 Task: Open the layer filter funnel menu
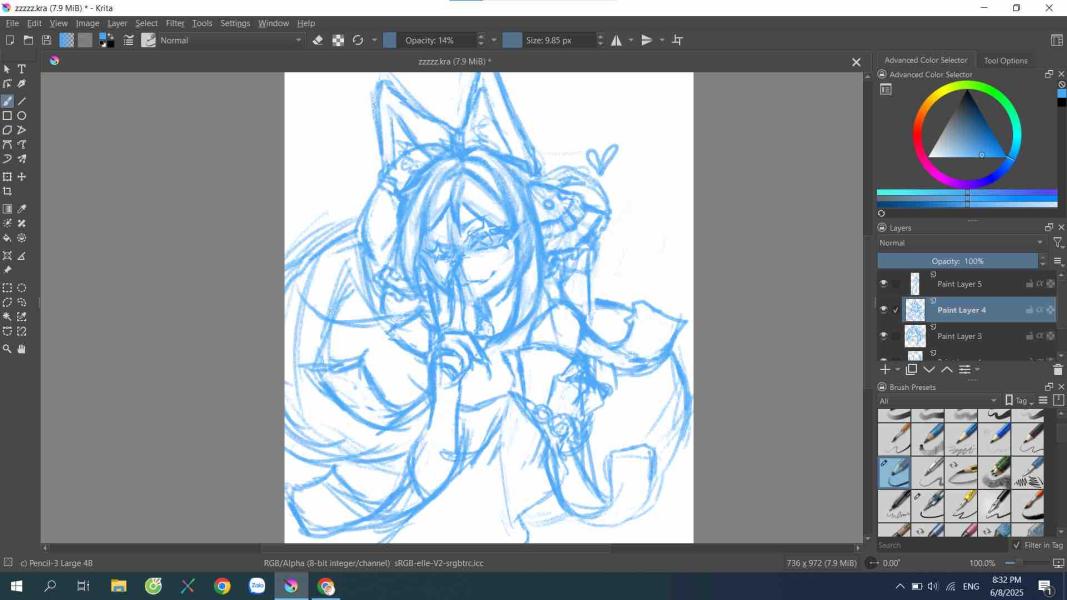pyautogui.click(x=1058, y=243)
